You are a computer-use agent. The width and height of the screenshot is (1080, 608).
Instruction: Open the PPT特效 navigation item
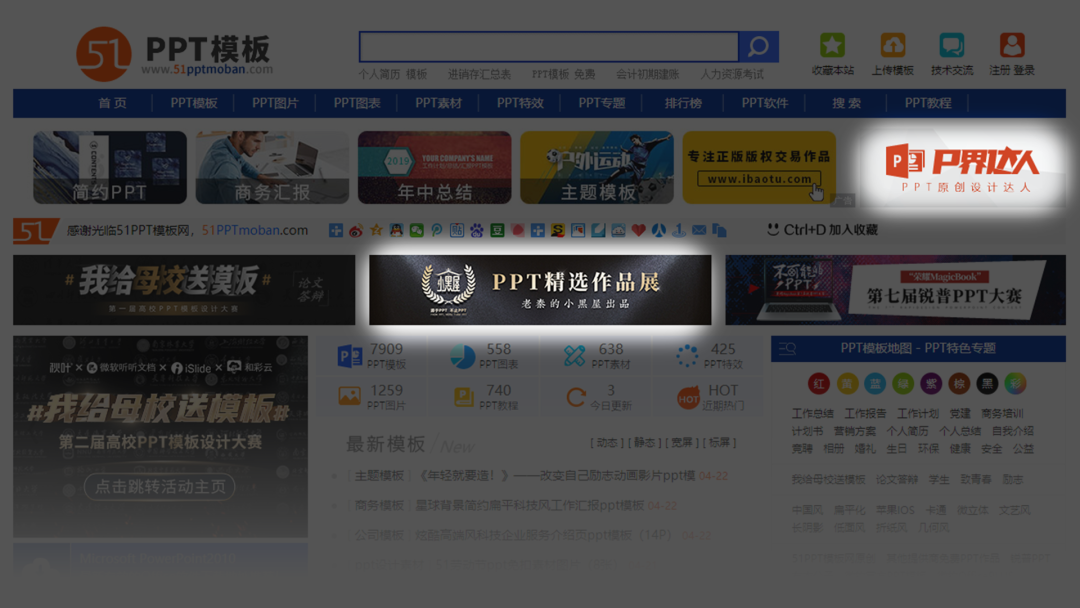tap(520, 103)
